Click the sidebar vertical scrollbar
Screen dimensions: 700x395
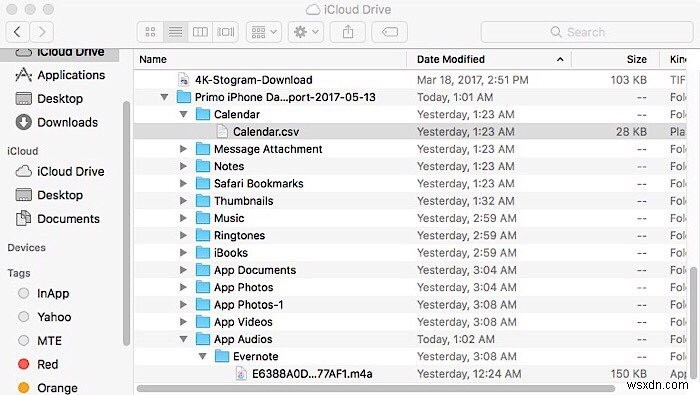pos(127,223)
